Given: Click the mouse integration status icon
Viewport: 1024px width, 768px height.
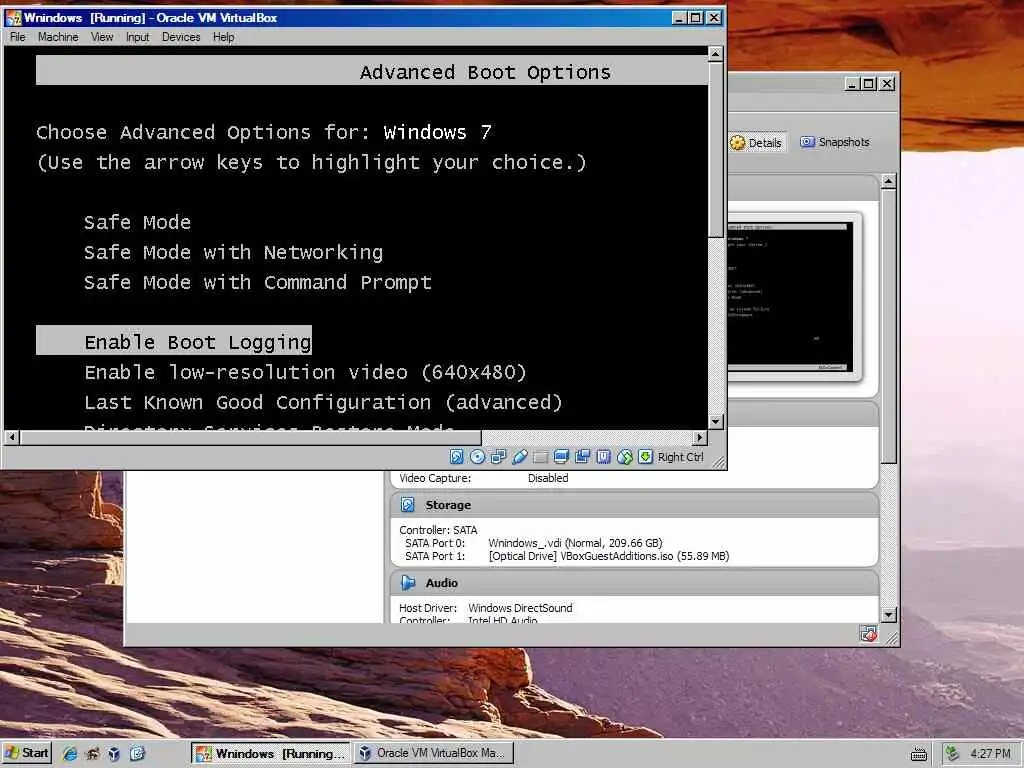Looking at the screenshot, I should tap(624, 457).
